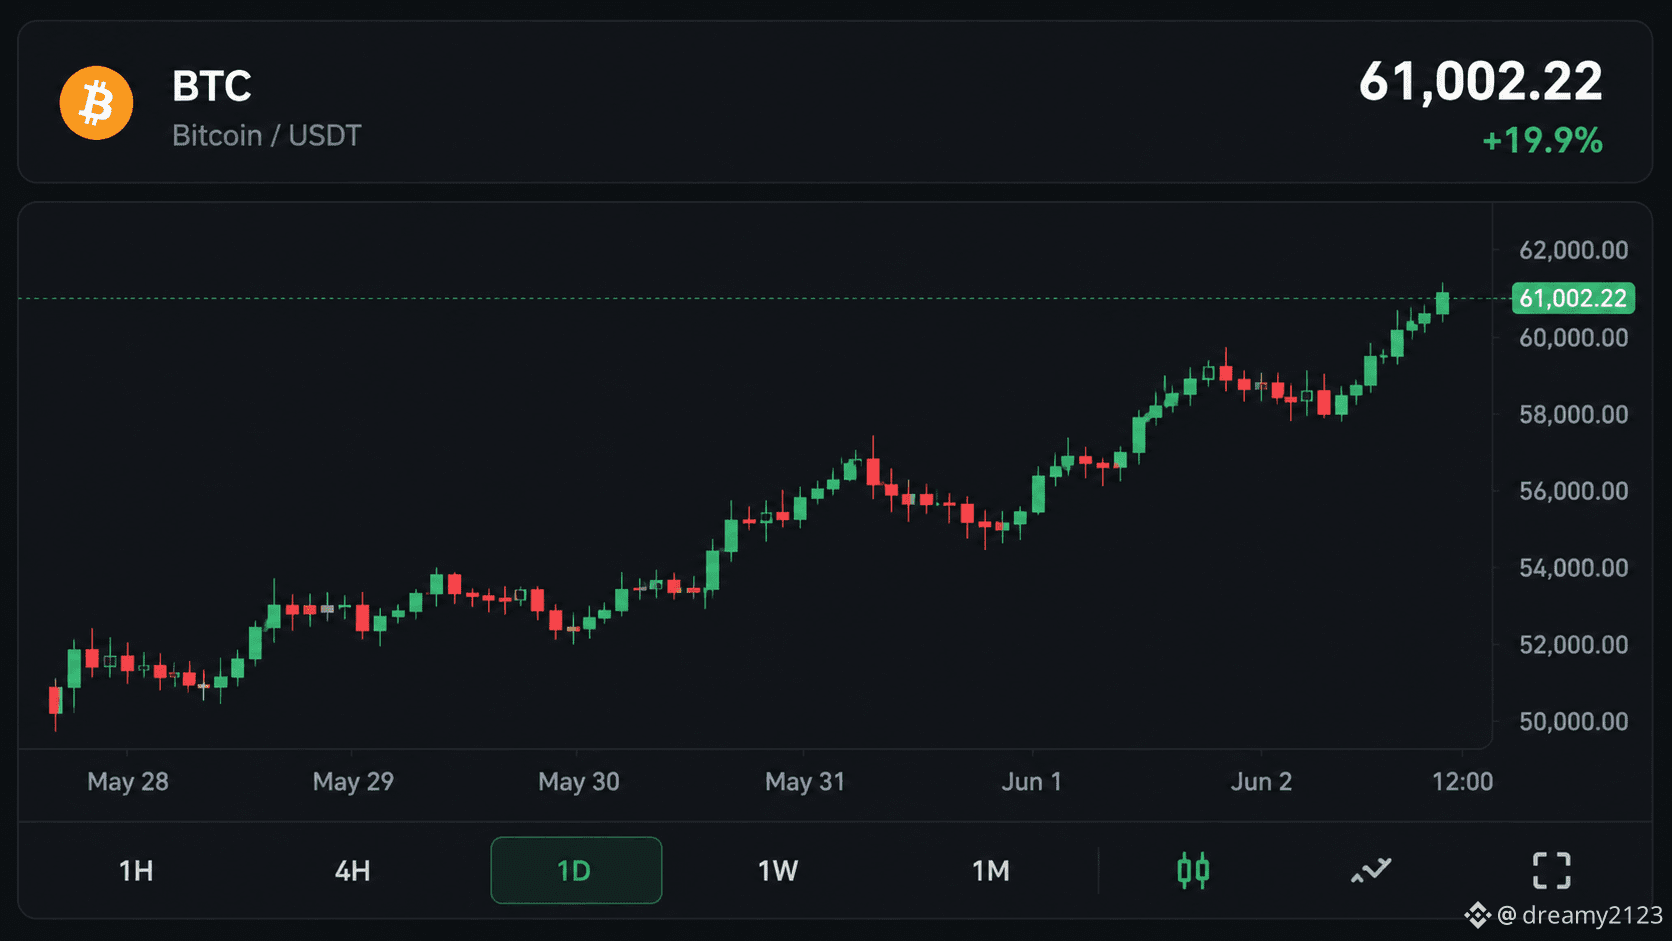
Task: Click the May 29 date label
Action: click(353, 781)
